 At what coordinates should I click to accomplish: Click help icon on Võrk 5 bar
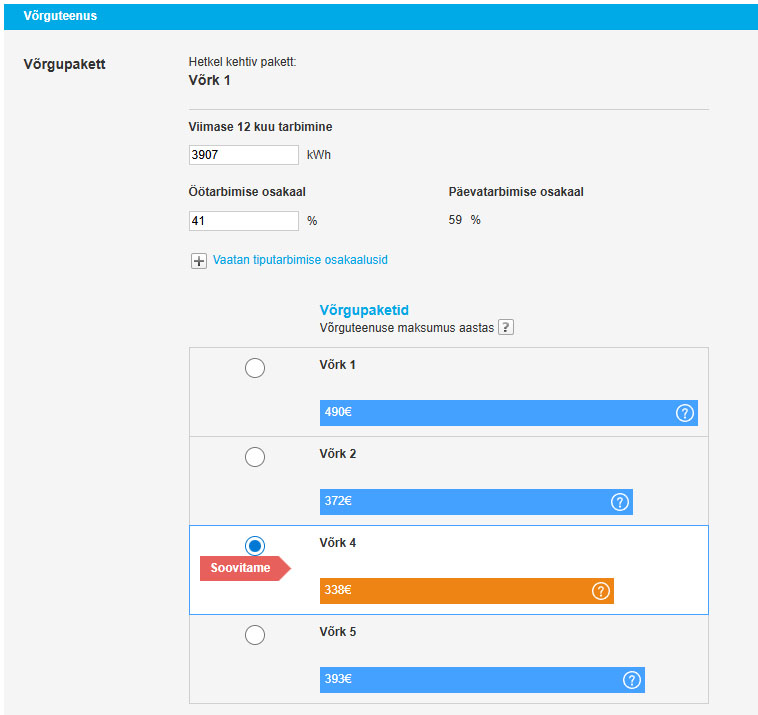coord(632,680)
